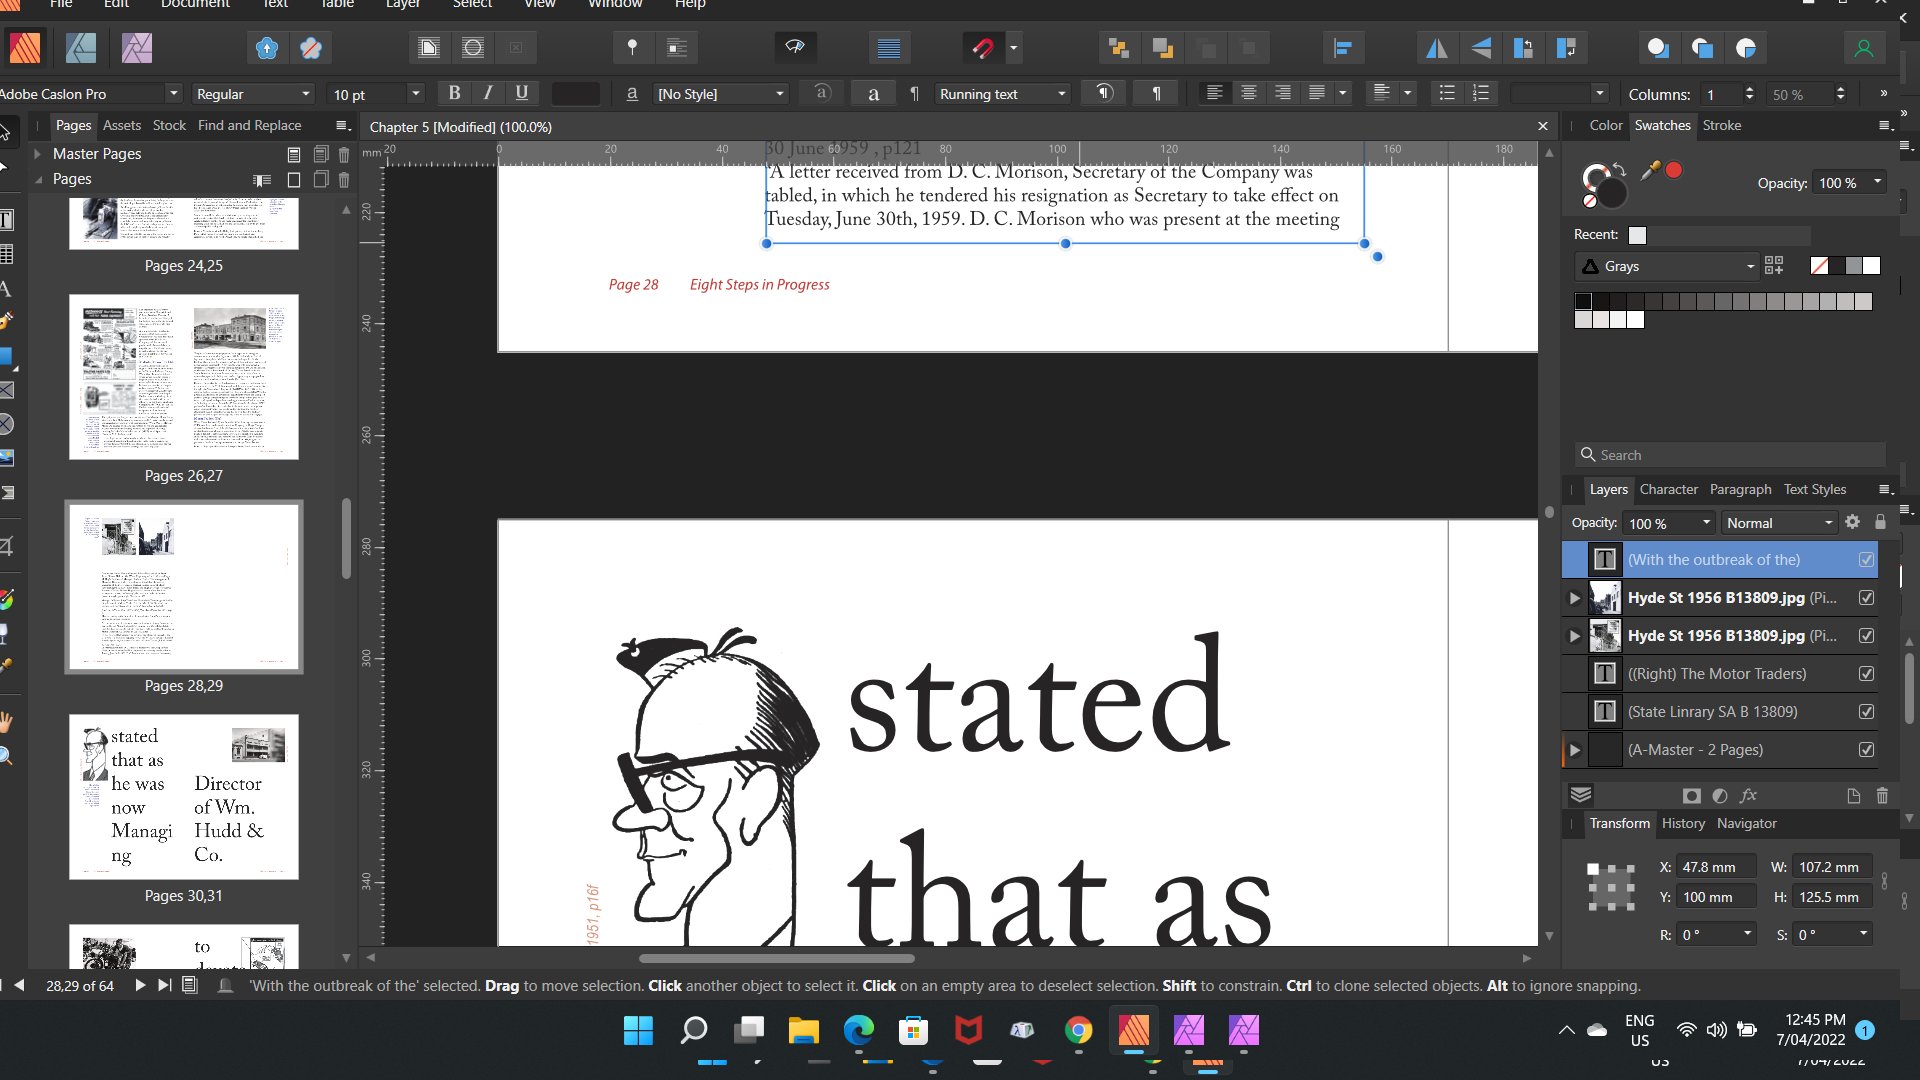Open the History tab

(x=1683, y=823)
